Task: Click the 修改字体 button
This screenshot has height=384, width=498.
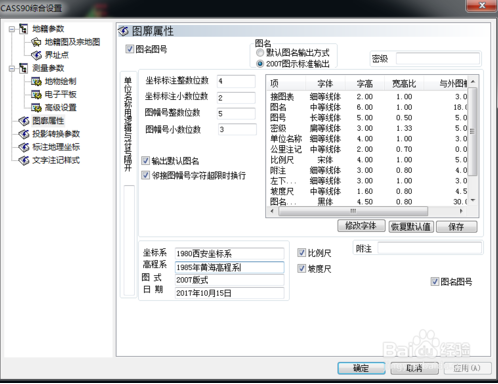Action: tap(361, 226)
